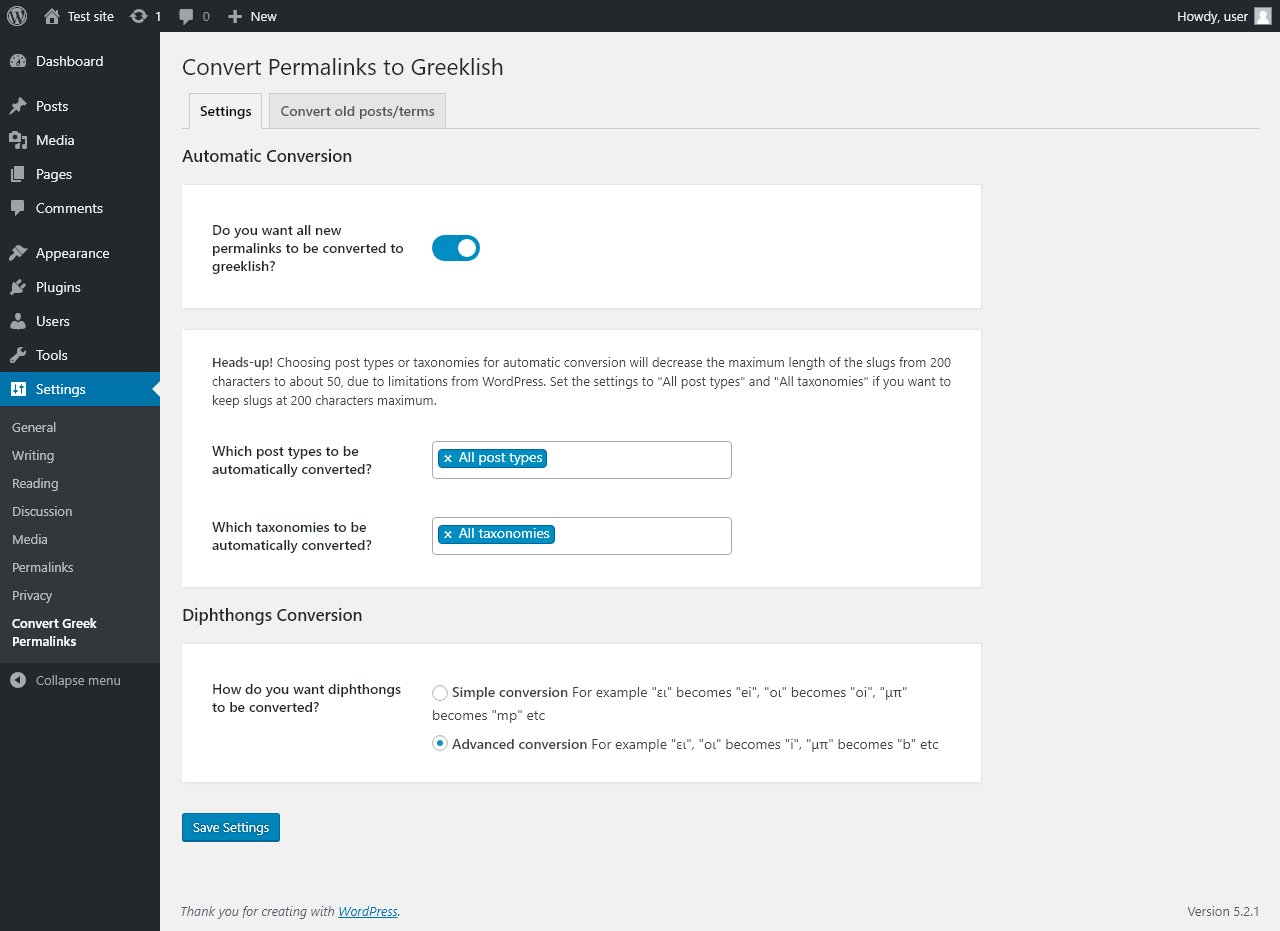The image size is (1280, 931).
Task: Open the comments bubble icon in admin bar
Action: (186, 16)
